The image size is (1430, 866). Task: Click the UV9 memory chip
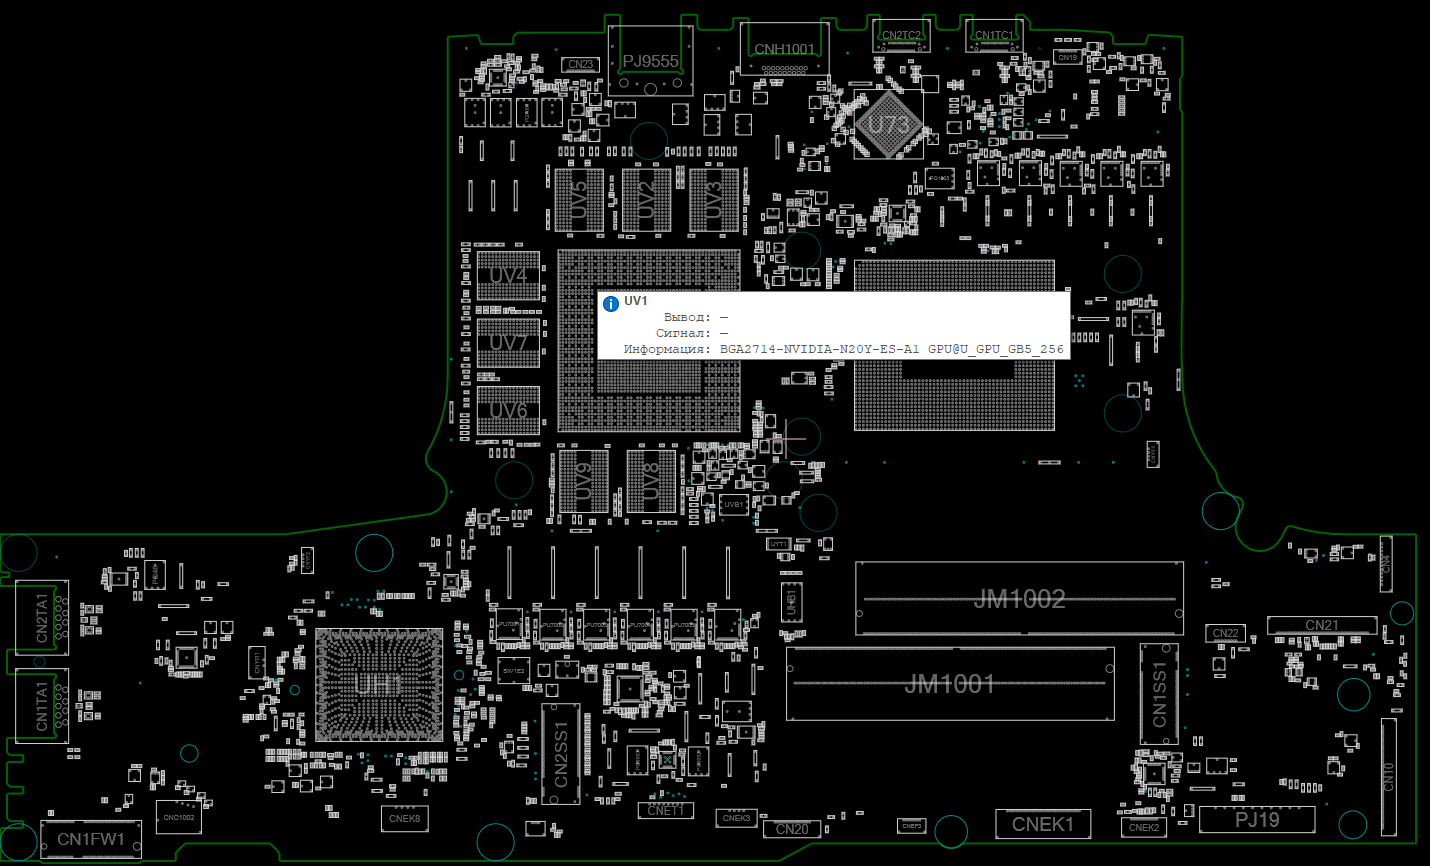[x=584, y=481]
